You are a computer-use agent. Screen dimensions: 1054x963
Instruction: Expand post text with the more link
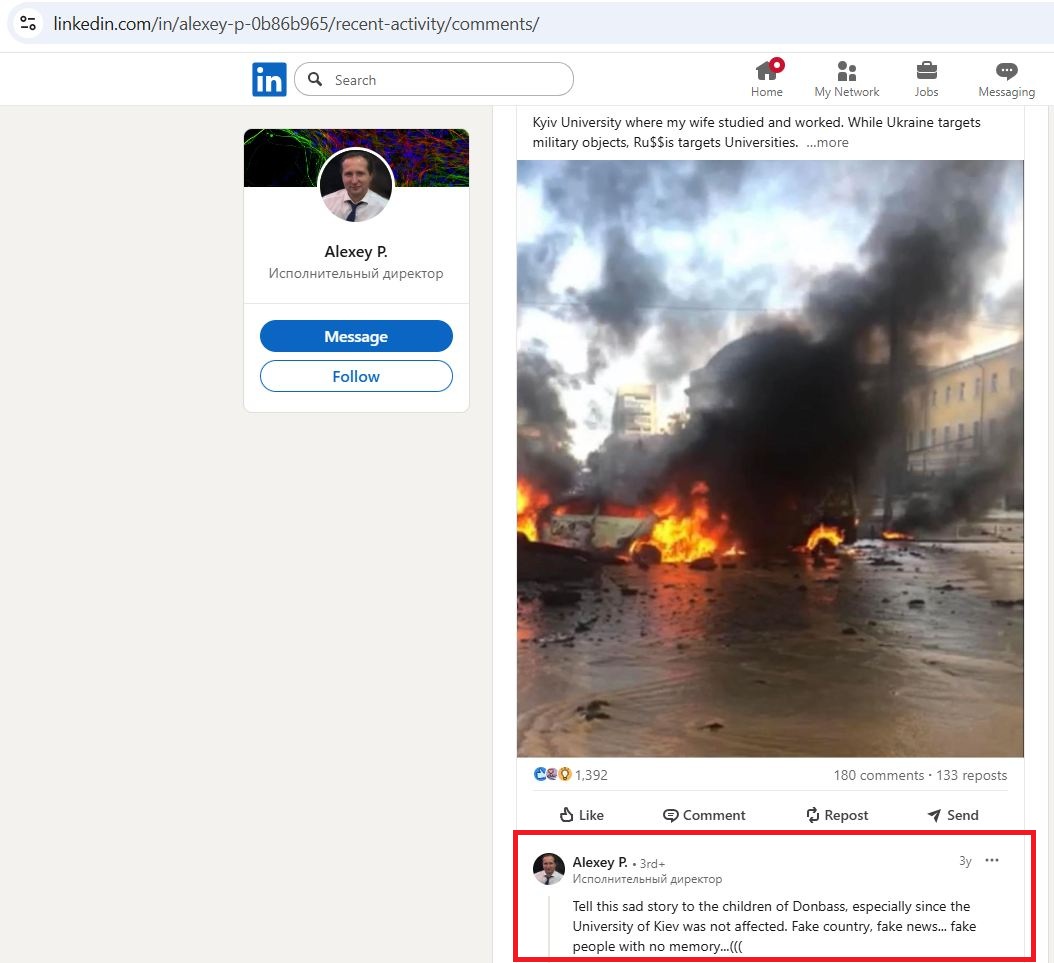click(828, 142)
